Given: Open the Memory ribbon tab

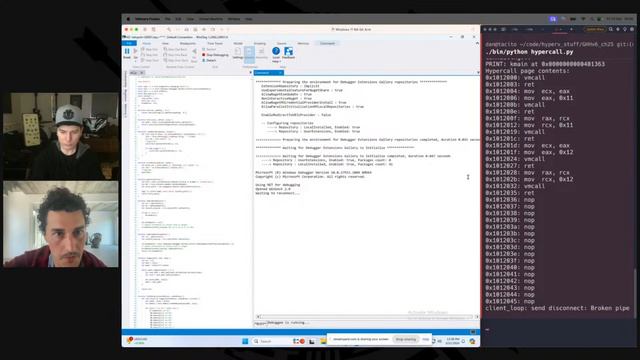Looking at the screenshot, I should [x=303, y=43].
